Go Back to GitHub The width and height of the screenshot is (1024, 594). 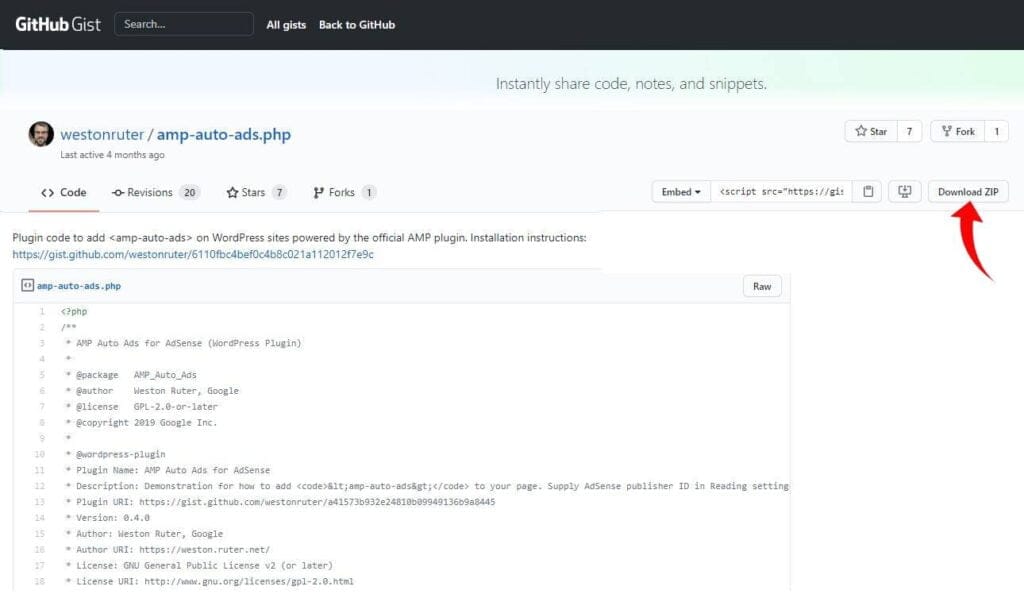point(357,25)
